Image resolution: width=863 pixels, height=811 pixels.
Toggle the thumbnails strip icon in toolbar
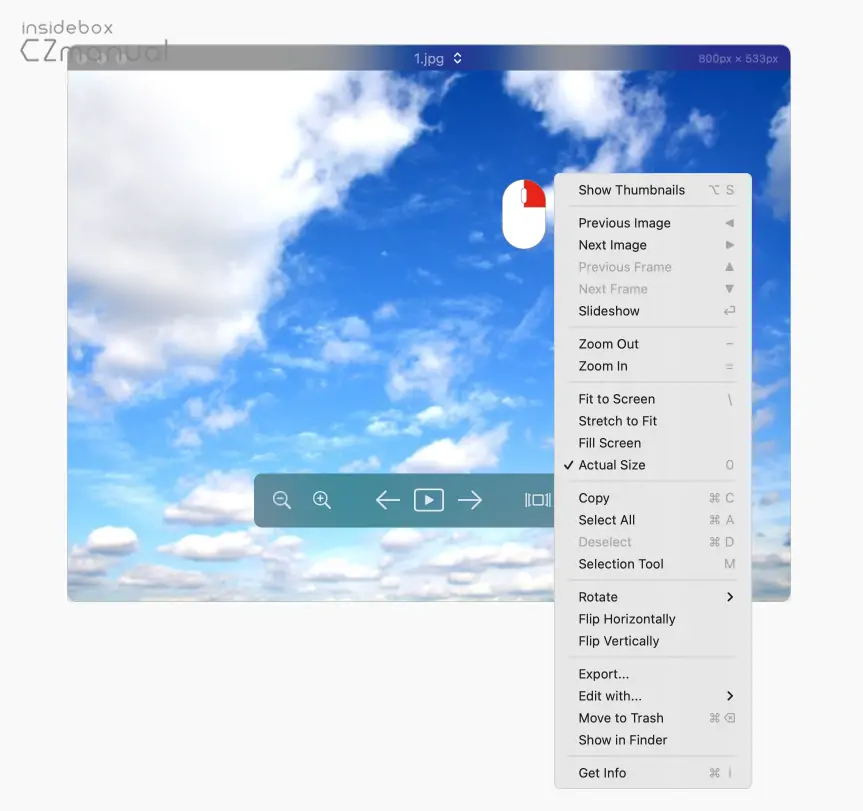point(537,500)
